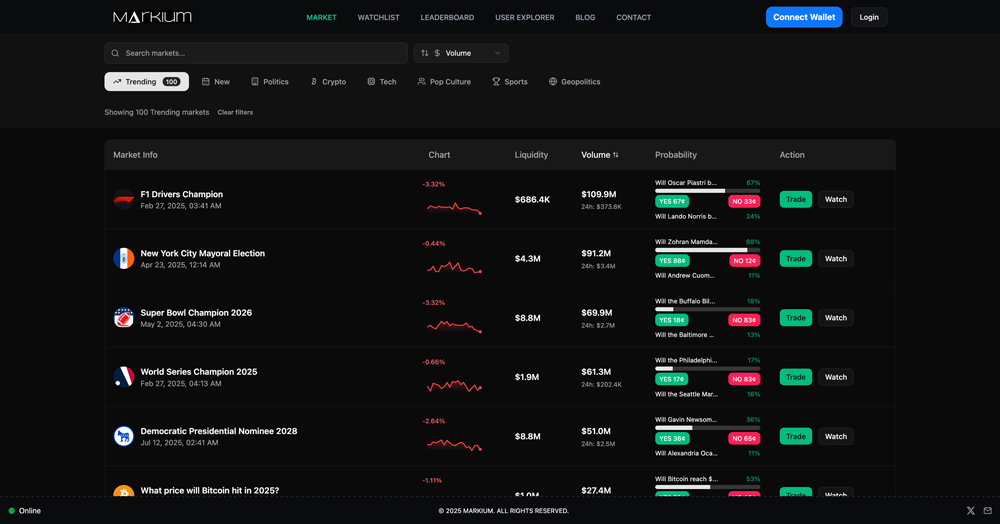The width and height of the screenshot is (1000, 524).
Task: Click the search magnifier icon
Action: coord(115,53)
